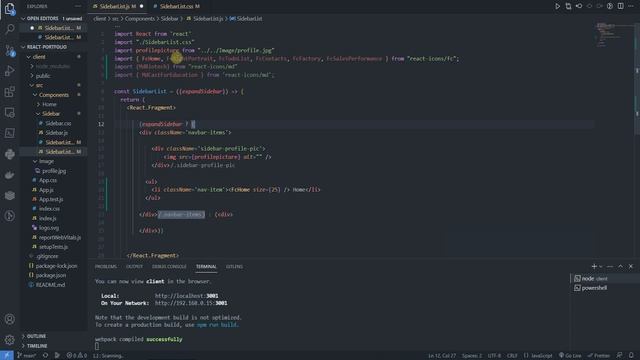Switch to the GitLens panel tab
This screenshot has width=640, height=360.
point(234,267)
